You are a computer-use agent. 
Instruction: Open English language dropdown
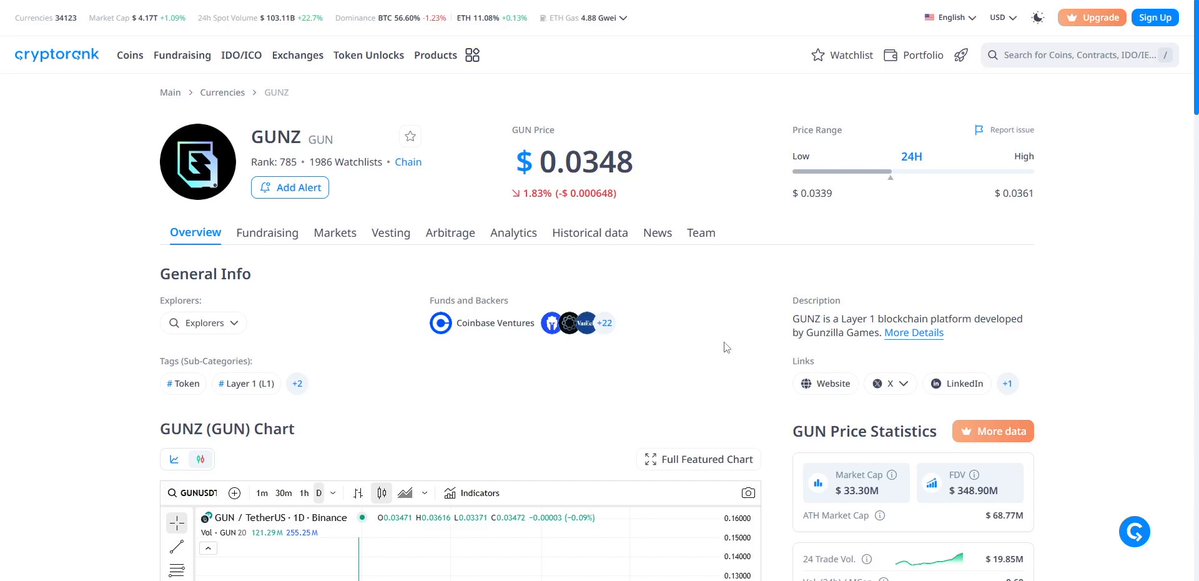coord(950,18)
